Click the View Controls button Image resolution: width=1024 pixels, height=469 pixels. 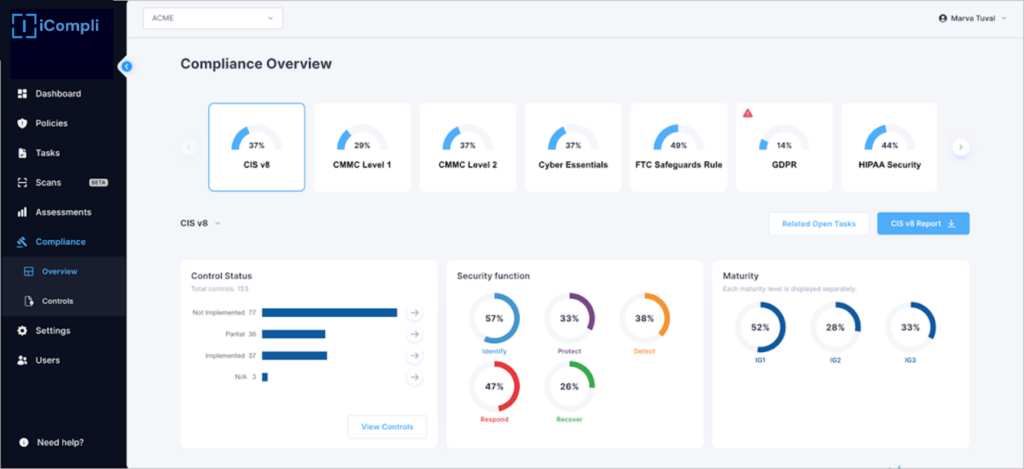click(387, 427)
